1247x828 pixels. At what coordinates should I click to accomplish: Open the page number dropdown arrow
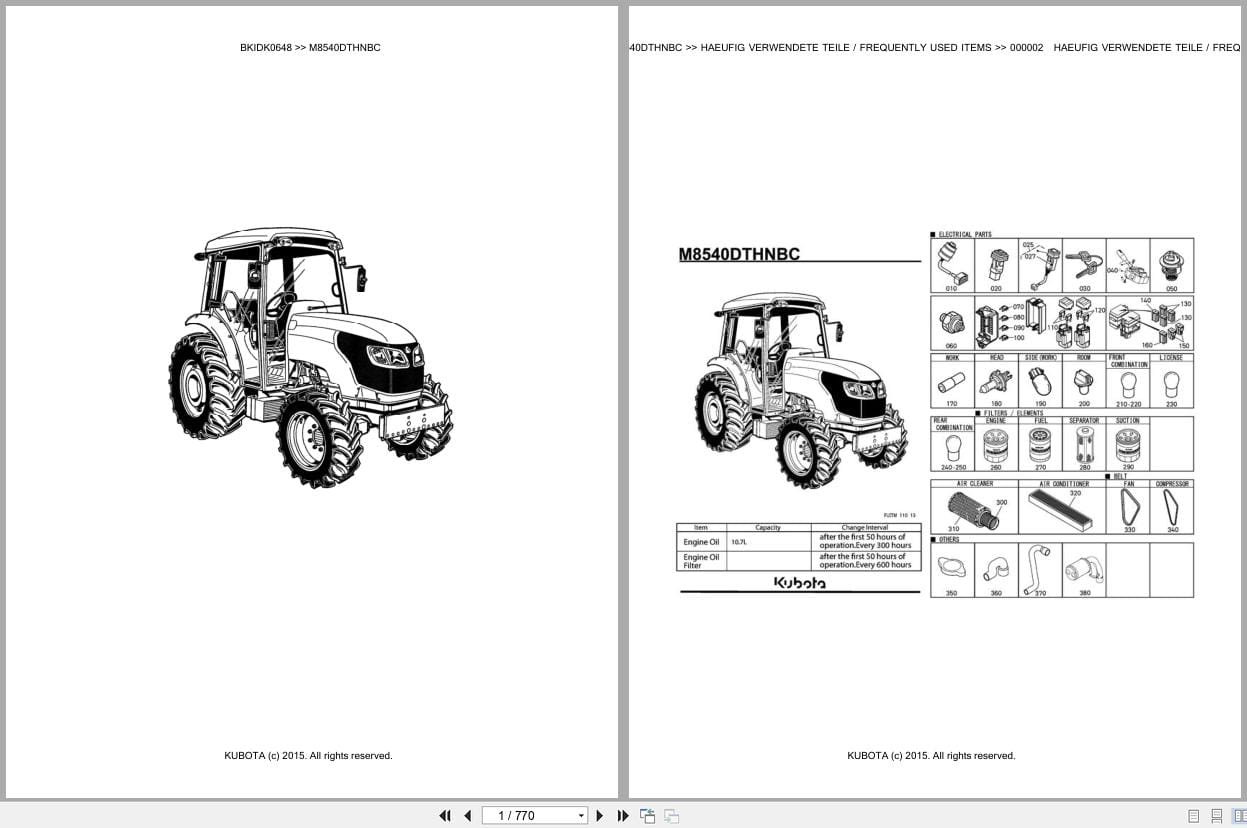(581, 816)
